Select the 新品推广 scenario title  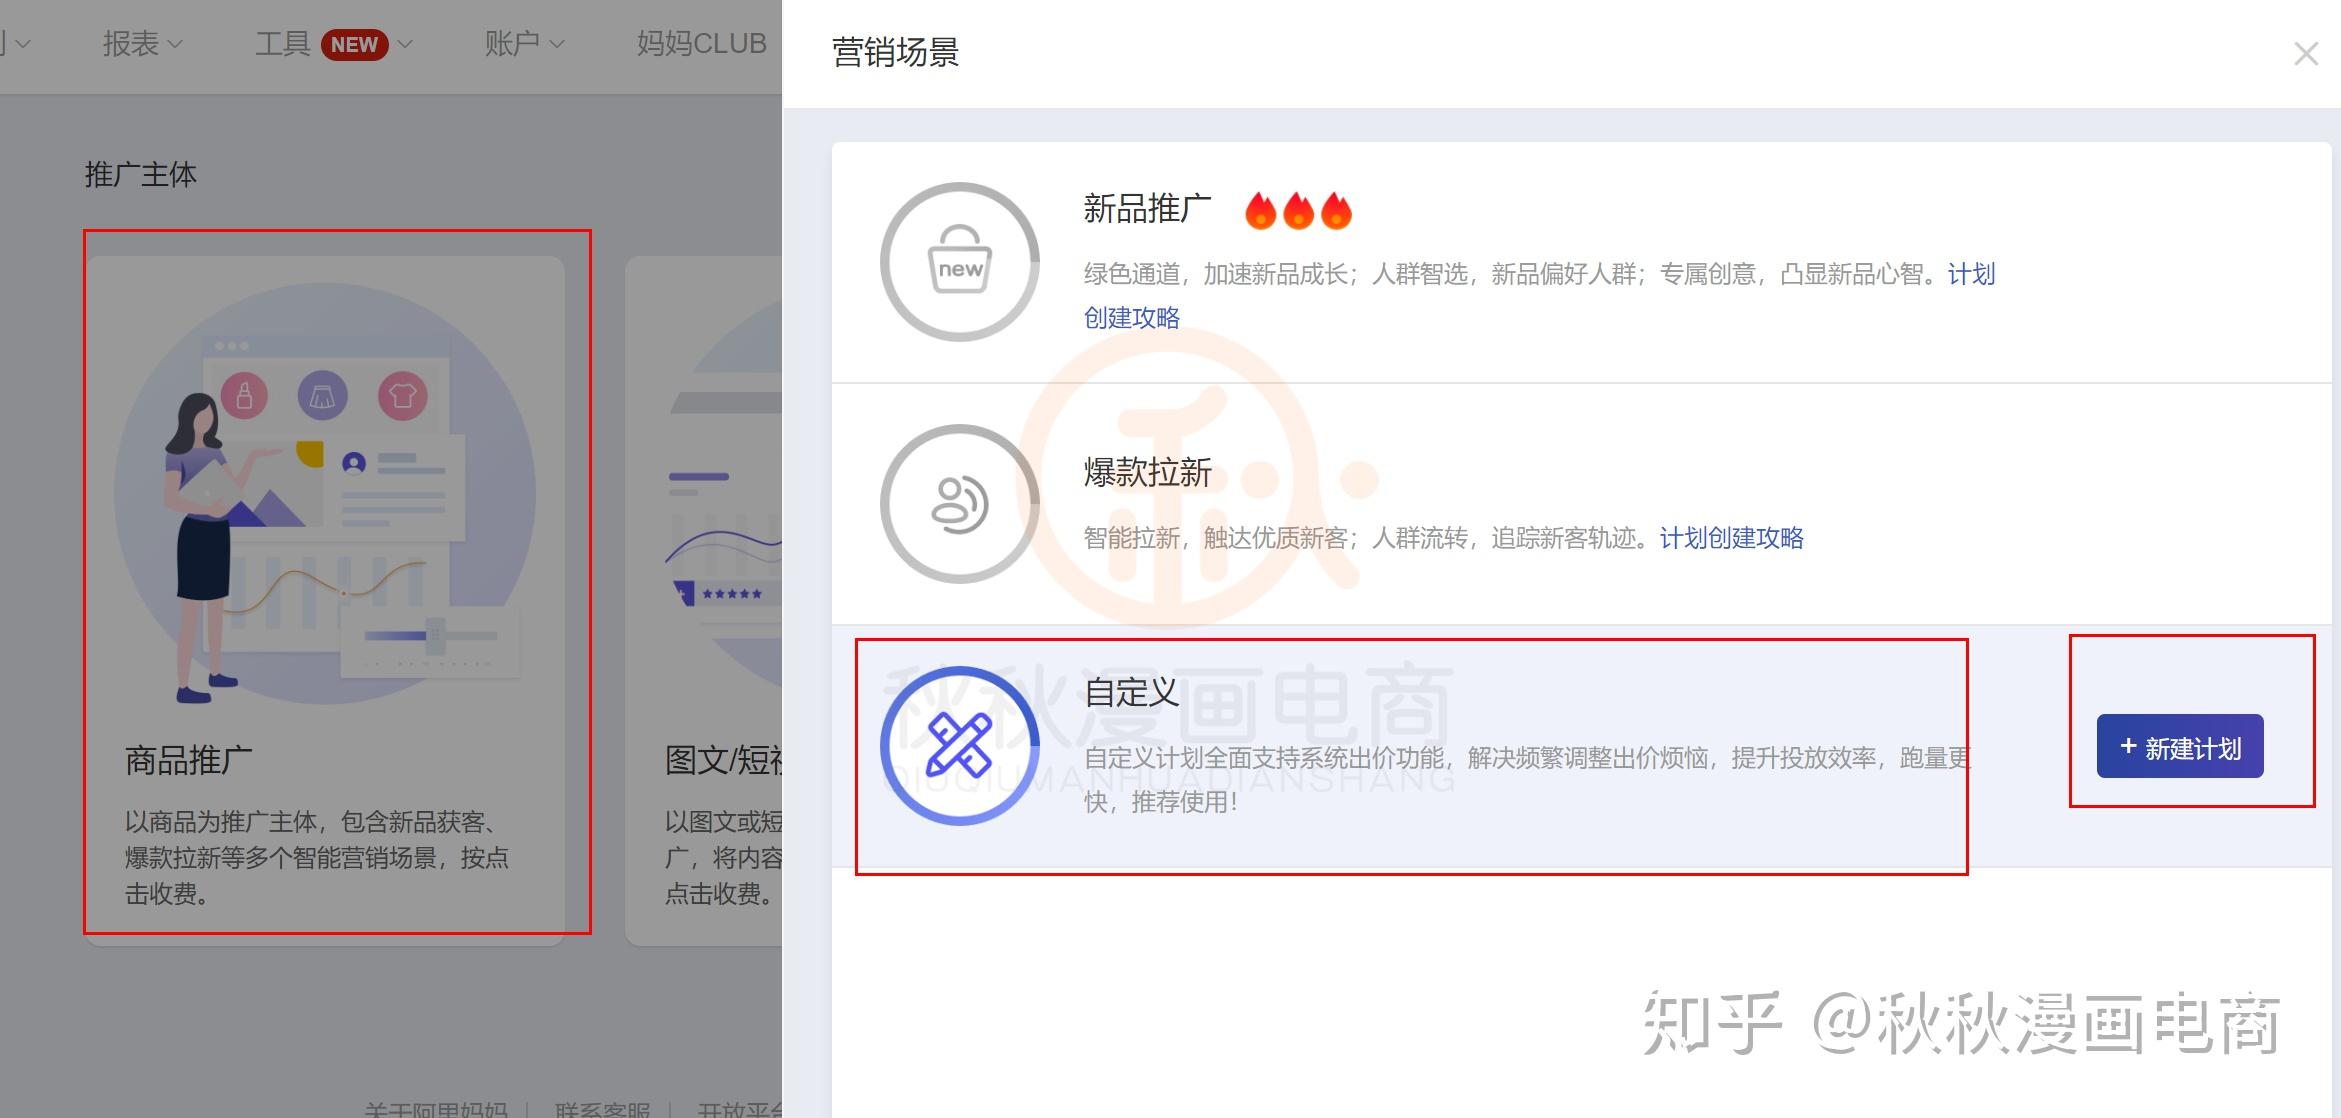click(x=1147, y=209)
